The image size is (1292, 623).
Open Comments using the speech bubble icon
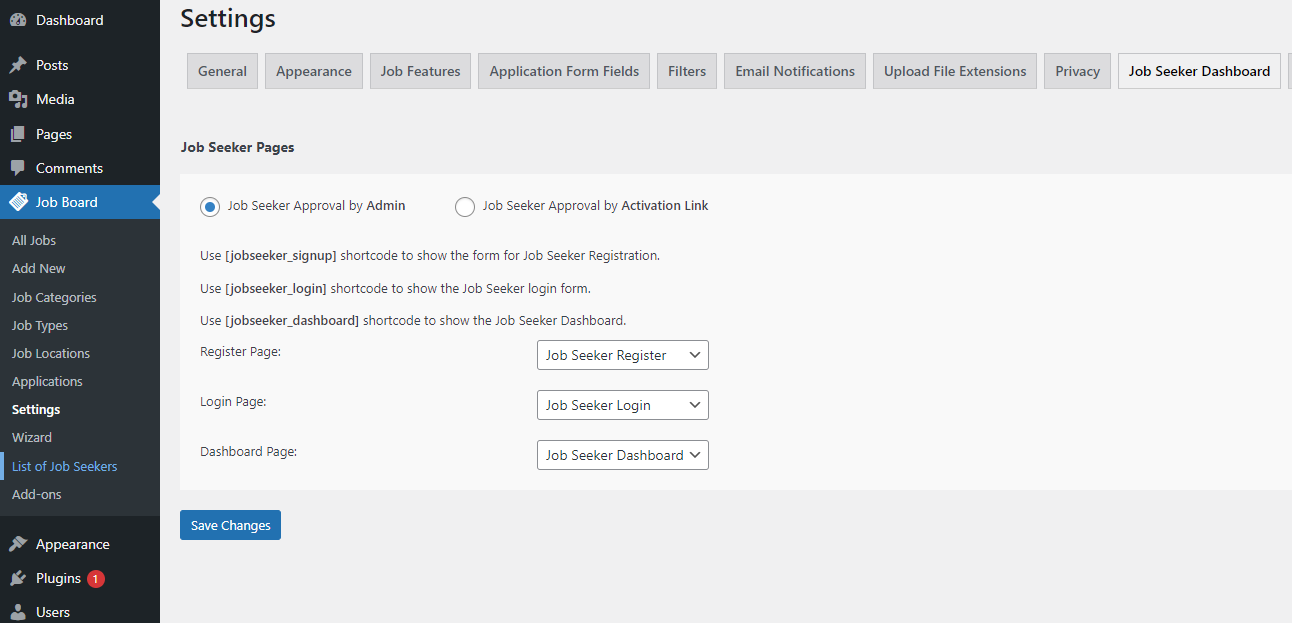point(18,167)
